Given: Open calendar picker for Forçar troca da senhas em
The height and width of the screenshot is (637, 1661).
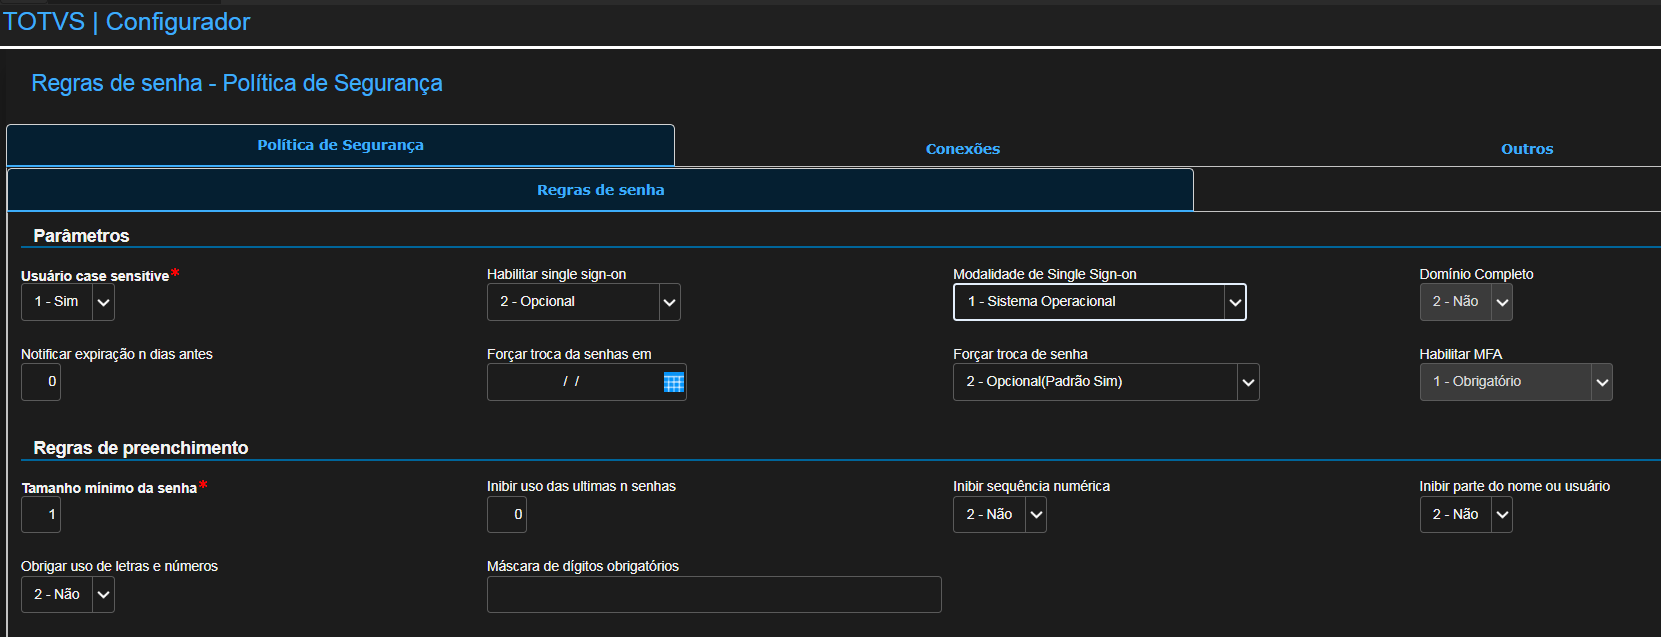Looking at the screenshot, I should click(673, 382).
